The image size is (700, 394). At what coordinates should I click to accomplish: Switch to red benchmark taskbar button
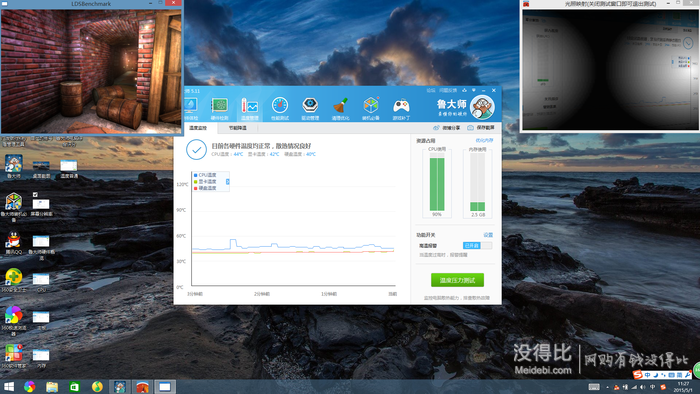[x=142, y=386]
